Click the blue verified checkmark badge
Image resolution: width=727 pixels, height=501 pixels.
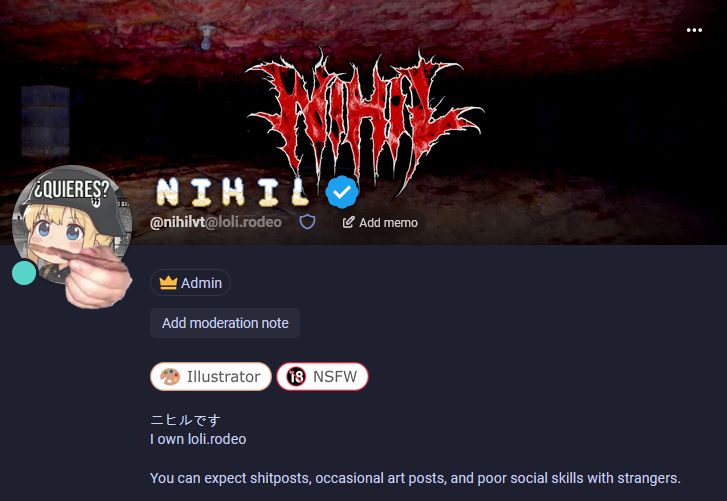pyautogui.click(x=342, y=192)
